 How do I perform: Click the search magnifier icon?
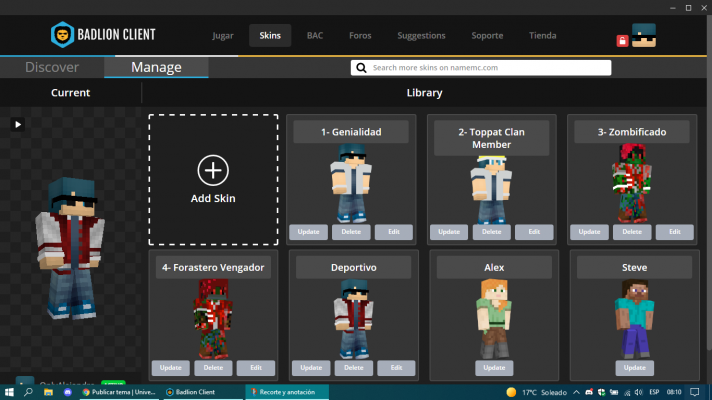pos(361,68)
